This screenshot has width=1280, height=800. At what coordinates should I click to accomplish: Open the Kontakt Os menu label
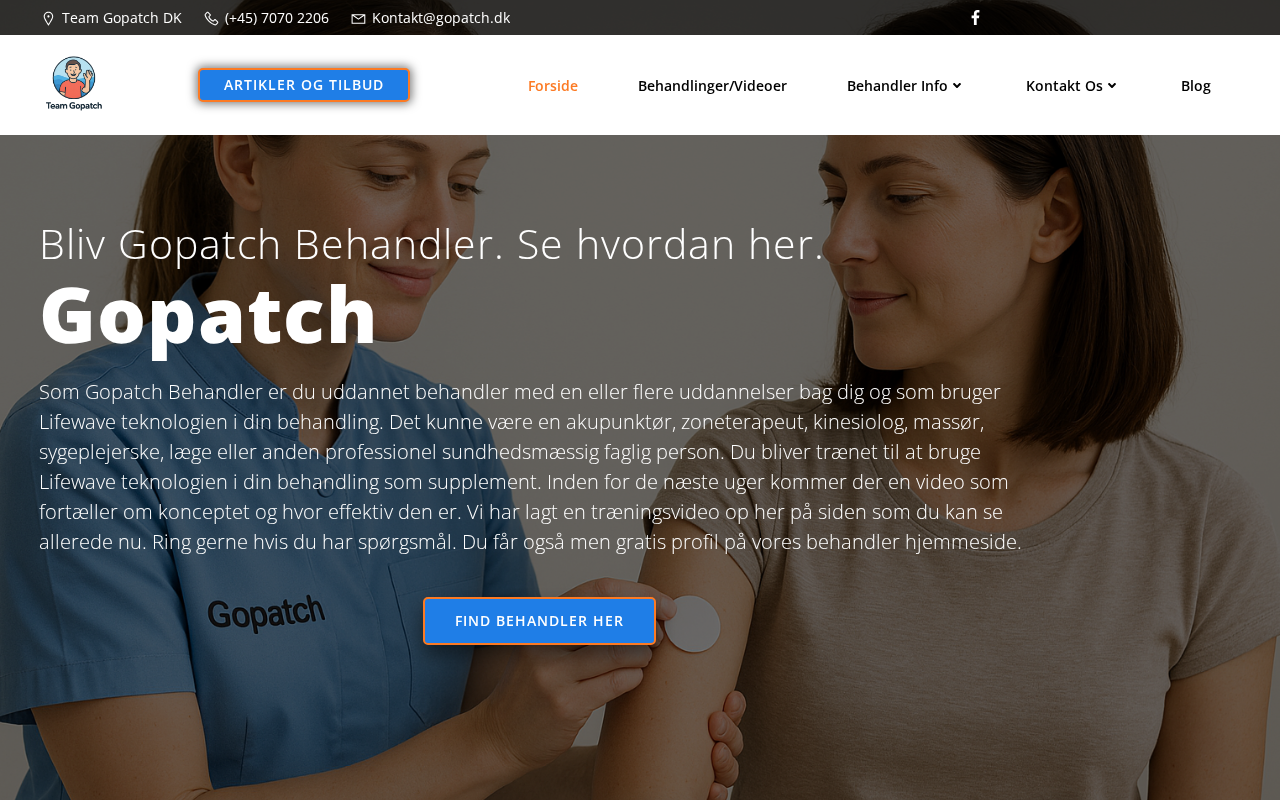[1064, 86]
